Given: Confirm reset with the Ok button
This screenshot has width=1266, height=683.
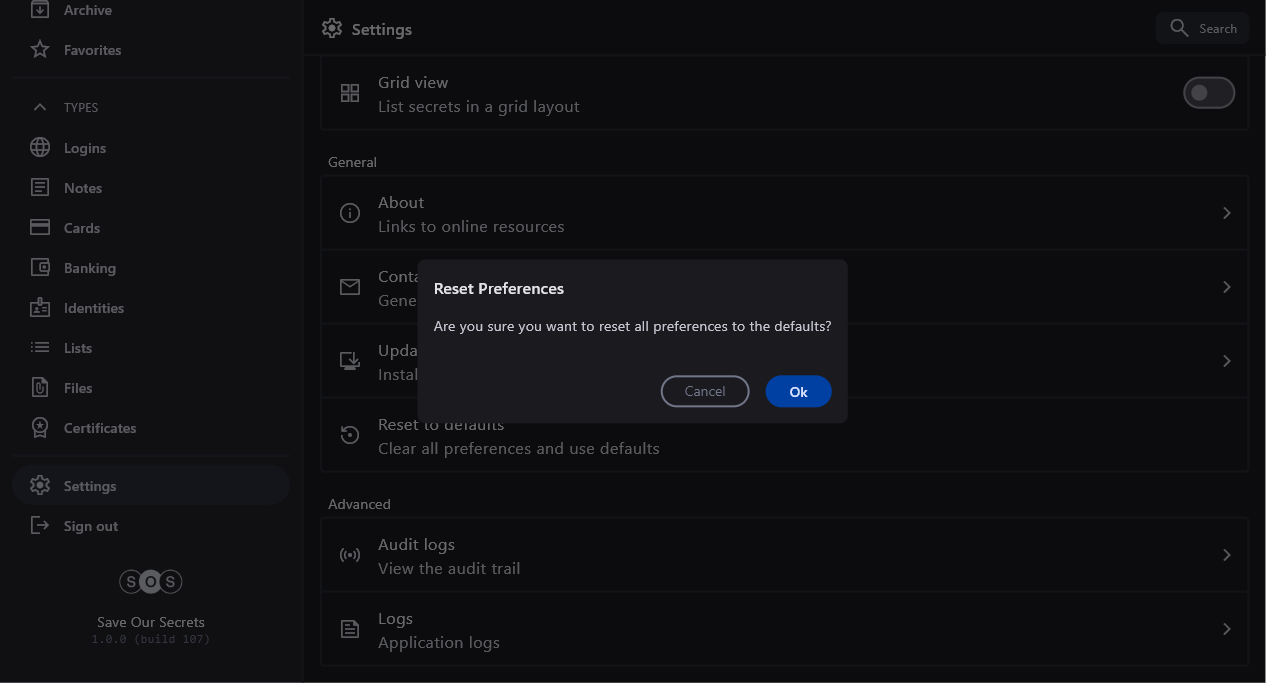Looking at the screenshot, I should (798, 391).
